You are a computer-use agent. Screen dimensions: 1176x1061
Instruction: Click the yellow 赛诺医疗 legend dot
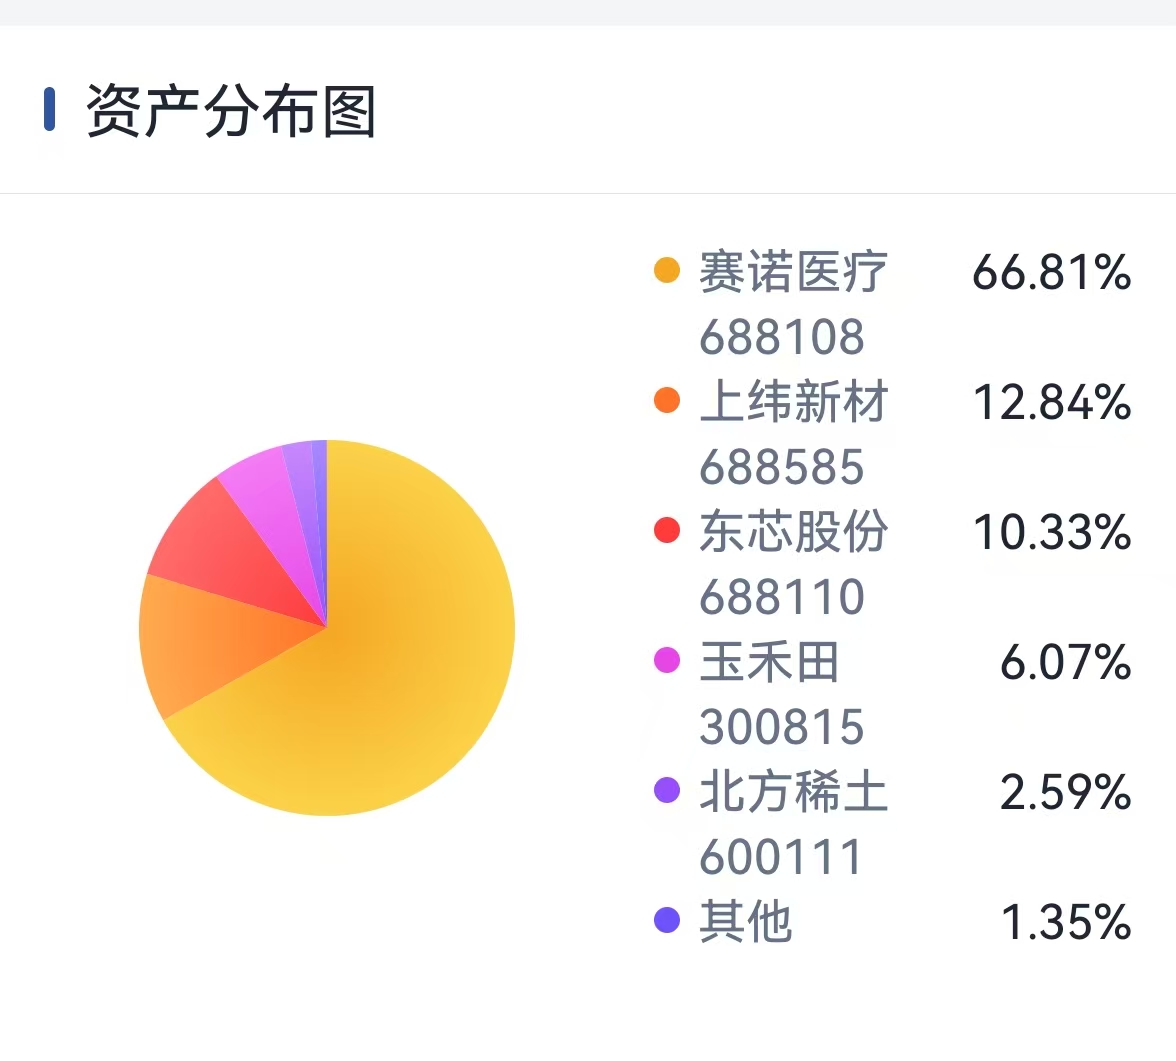point(667,270)
